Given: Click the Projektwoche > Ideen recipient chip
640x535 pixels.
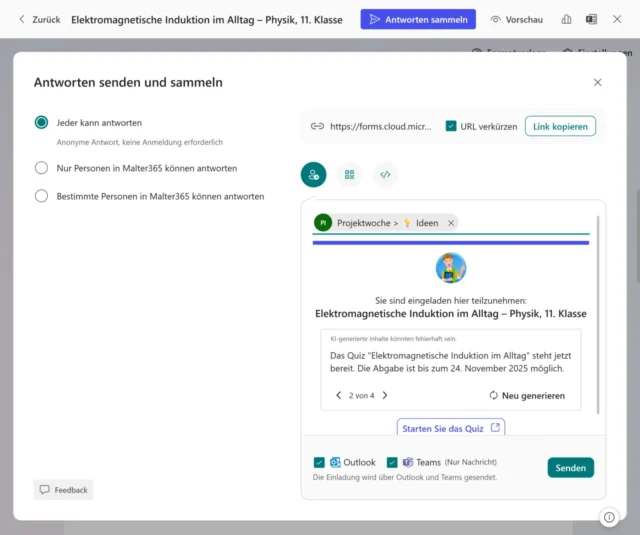Looking at the screenshot, I should coord(385,223).
